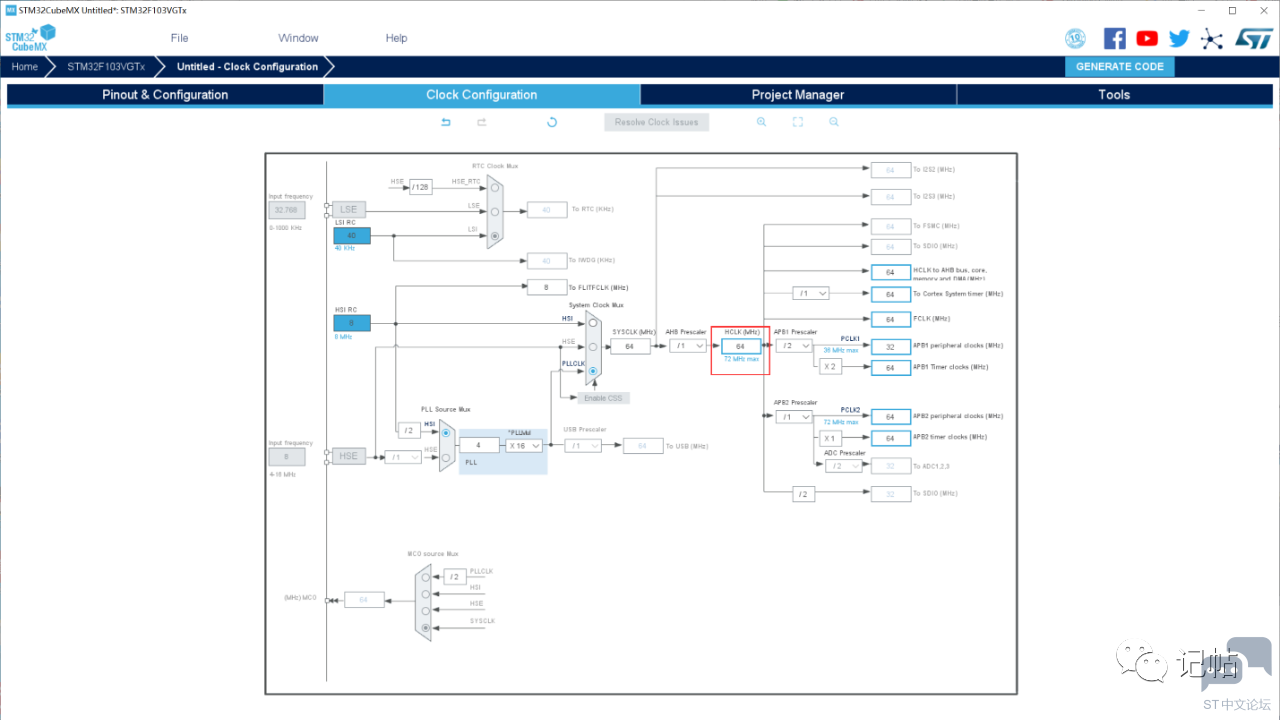Select LSI in the RTC Clock Mux
Viewport: 1280px width, 720px height.
(493, 237)
